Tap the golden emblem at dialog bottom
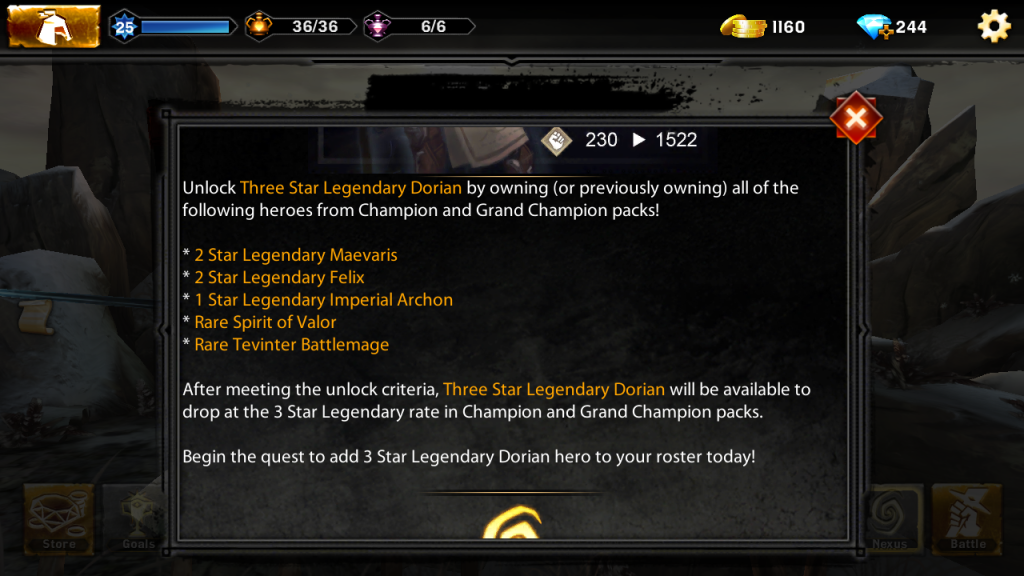 [x=513, y=522]
